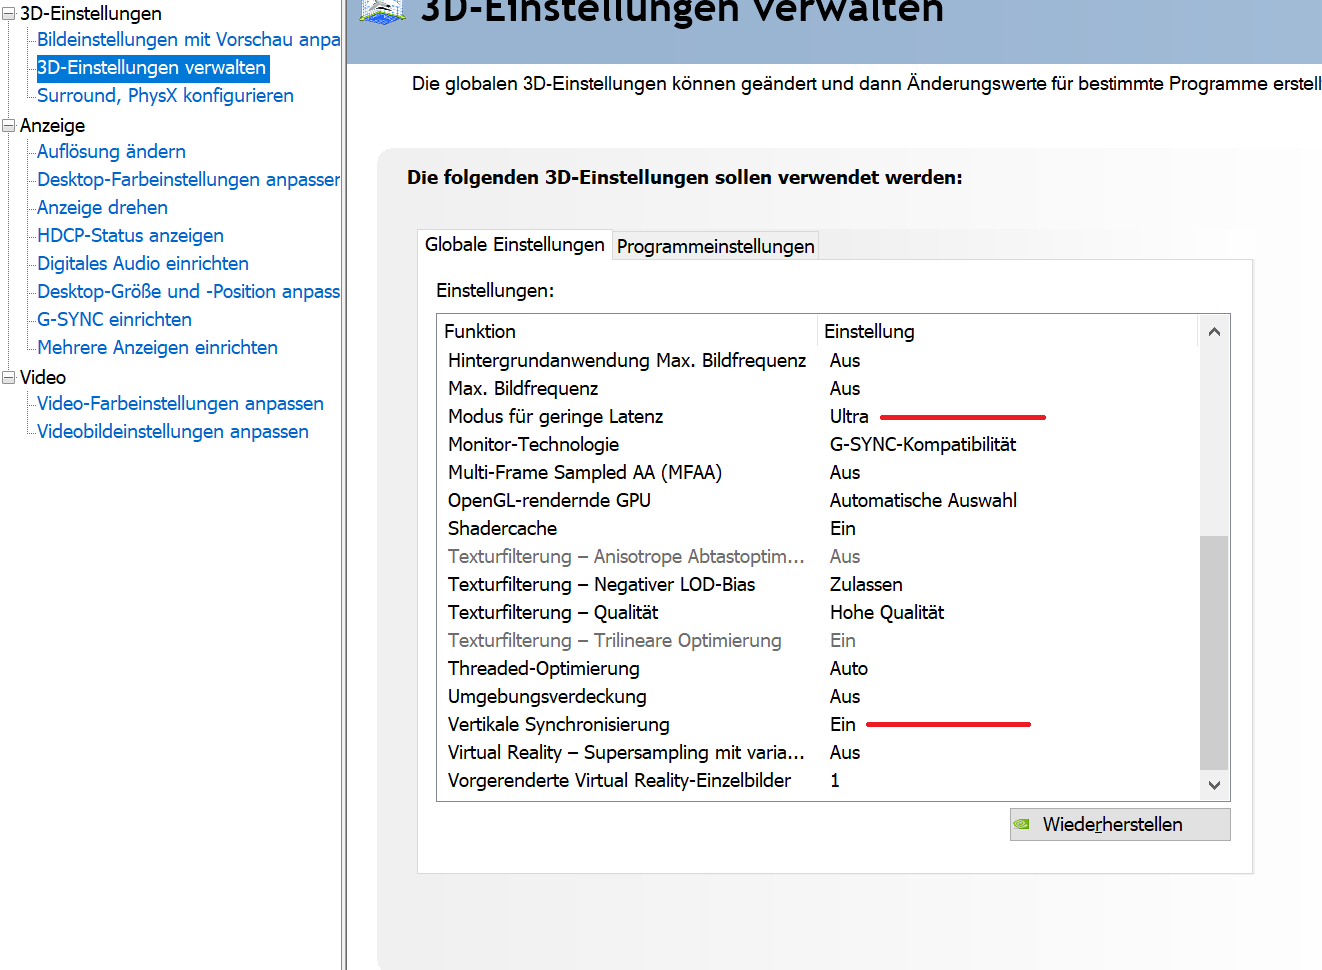This screenshot has height=970, width=1322.
Task: Select Modus für geringe Latenz row
Action: 818,416
